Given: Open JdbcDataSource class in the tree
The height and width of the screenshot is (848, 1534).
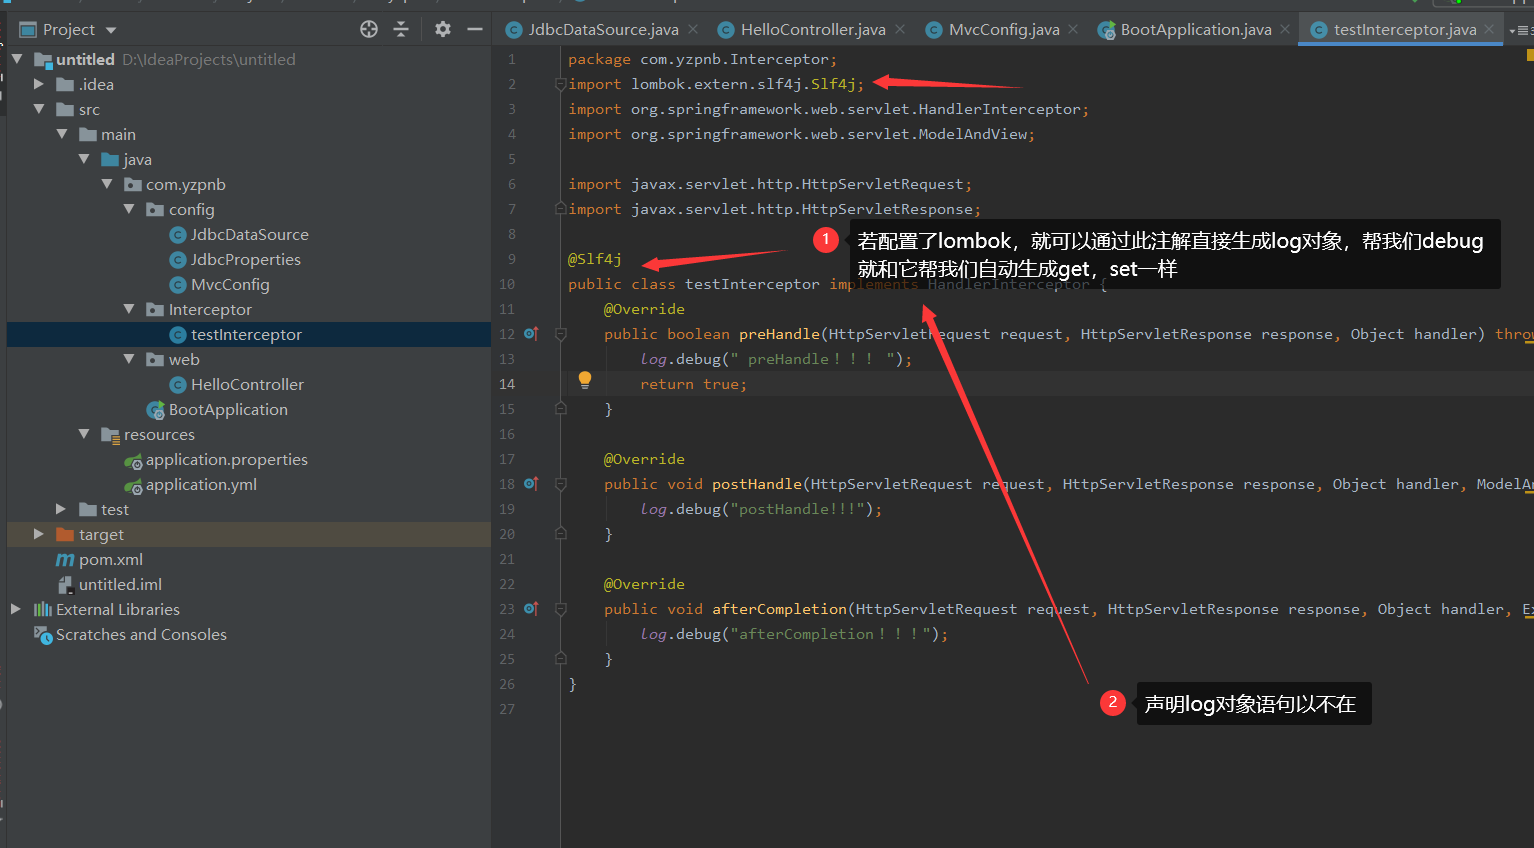Looking at the screenshot, I should [x=249, y=234].
